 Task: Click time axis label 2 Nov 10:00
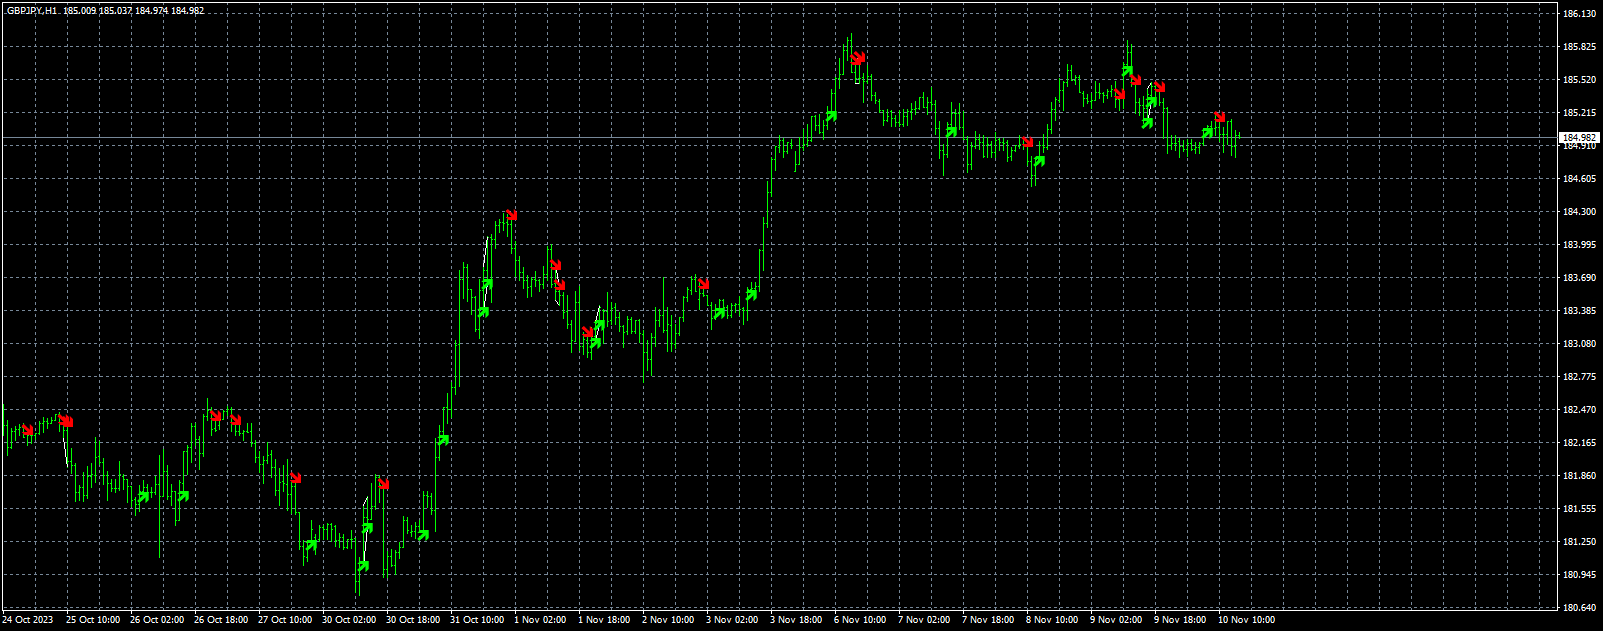668,620
